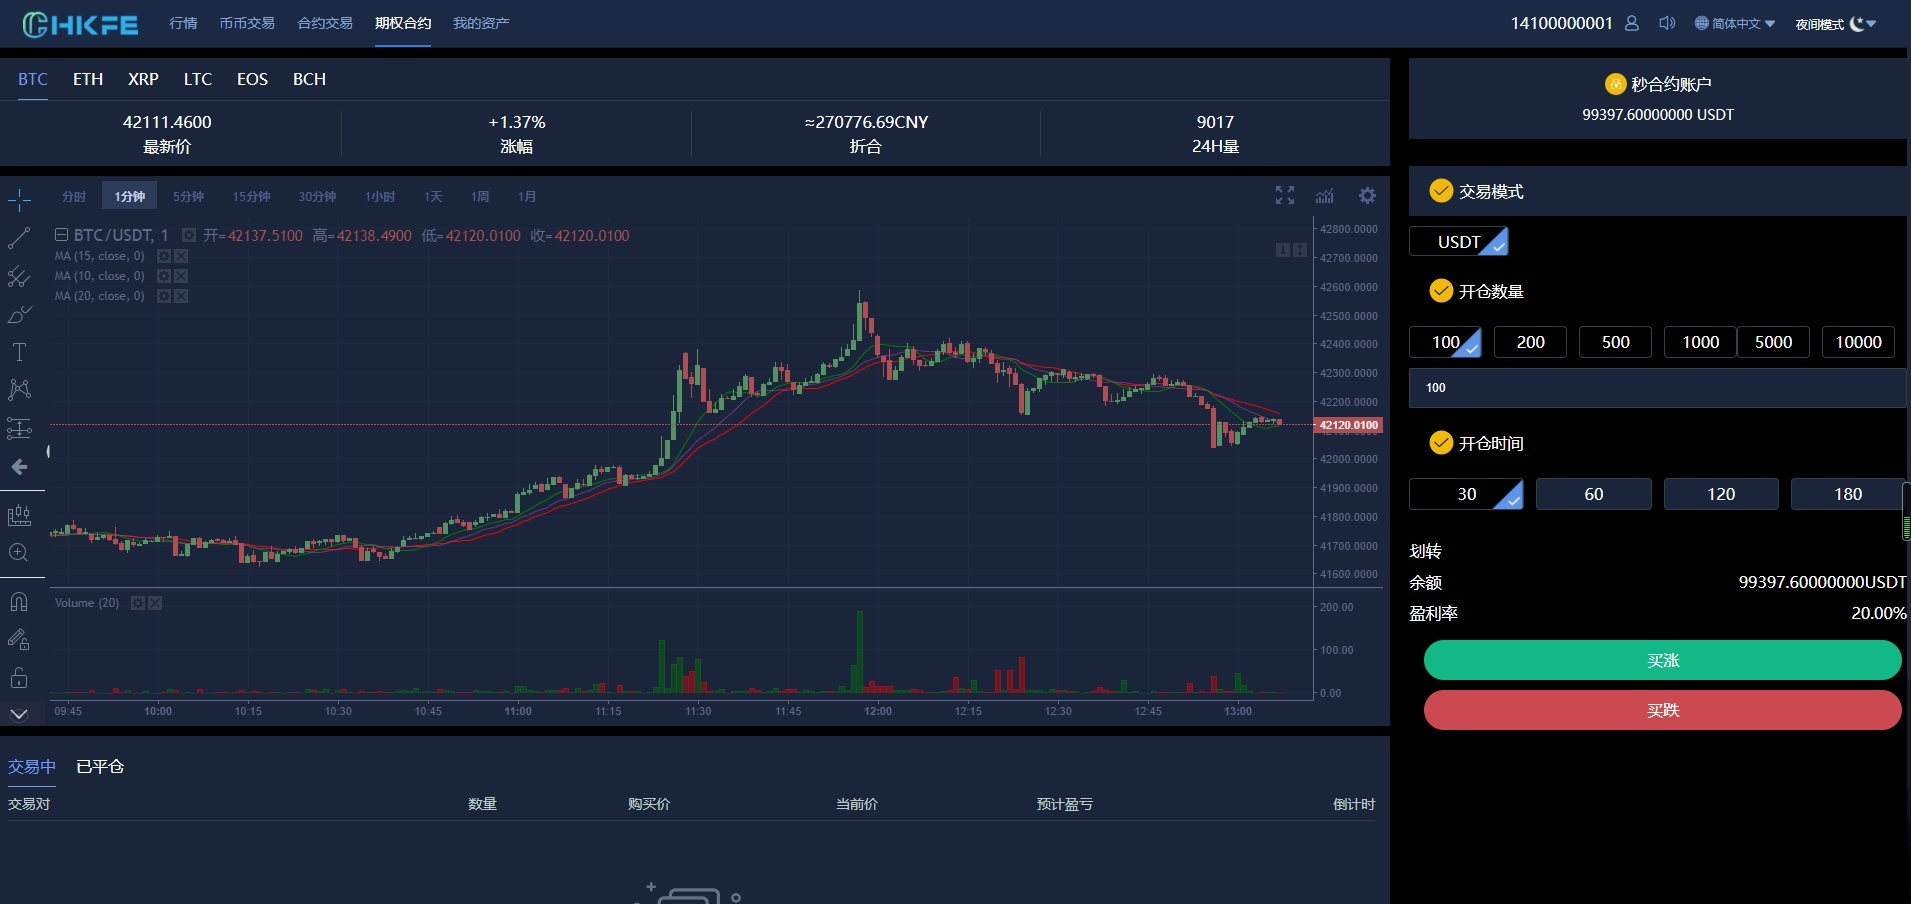Click the fullscreen expand icon above the chart
The height and width of the screenshot is (904, 1911).
tap(1285, 195)
